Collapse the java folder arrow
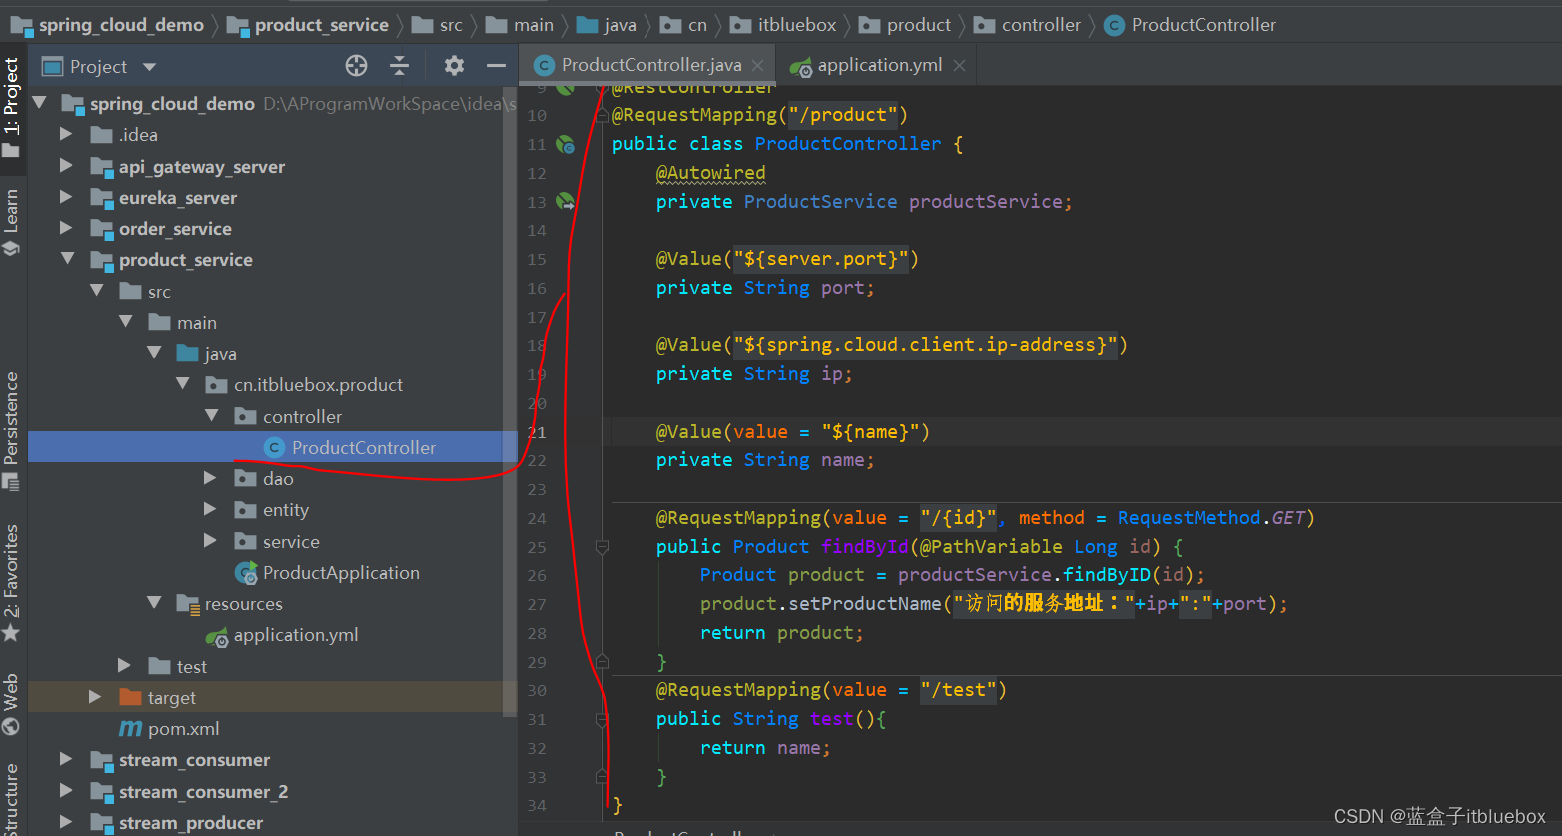 pyautogui.click(x=154, y=353)
